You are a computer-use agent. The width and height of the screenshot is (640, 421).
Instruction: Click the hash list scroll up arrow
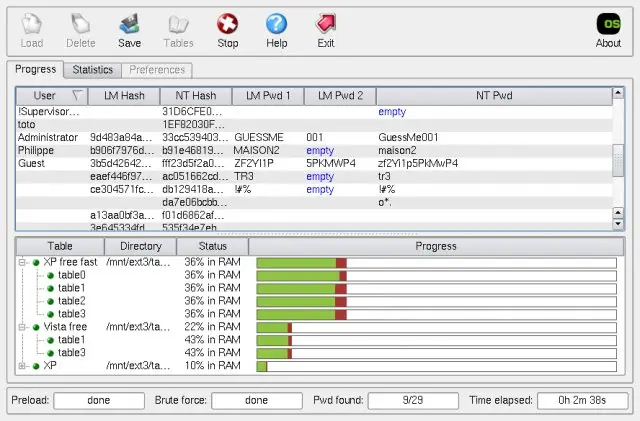tap(618, 93)
